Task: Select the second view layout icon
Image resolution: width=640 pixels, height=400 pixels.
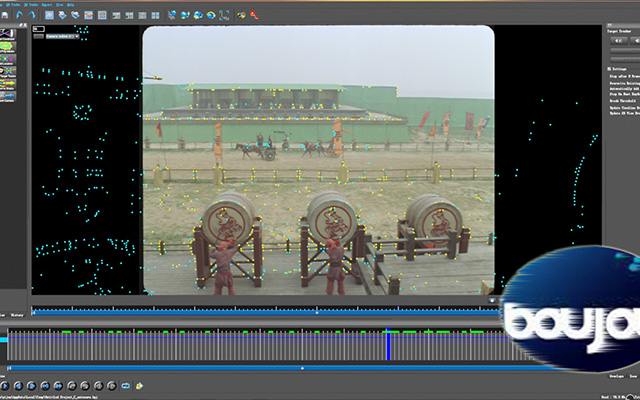Action: click(129, 16)
